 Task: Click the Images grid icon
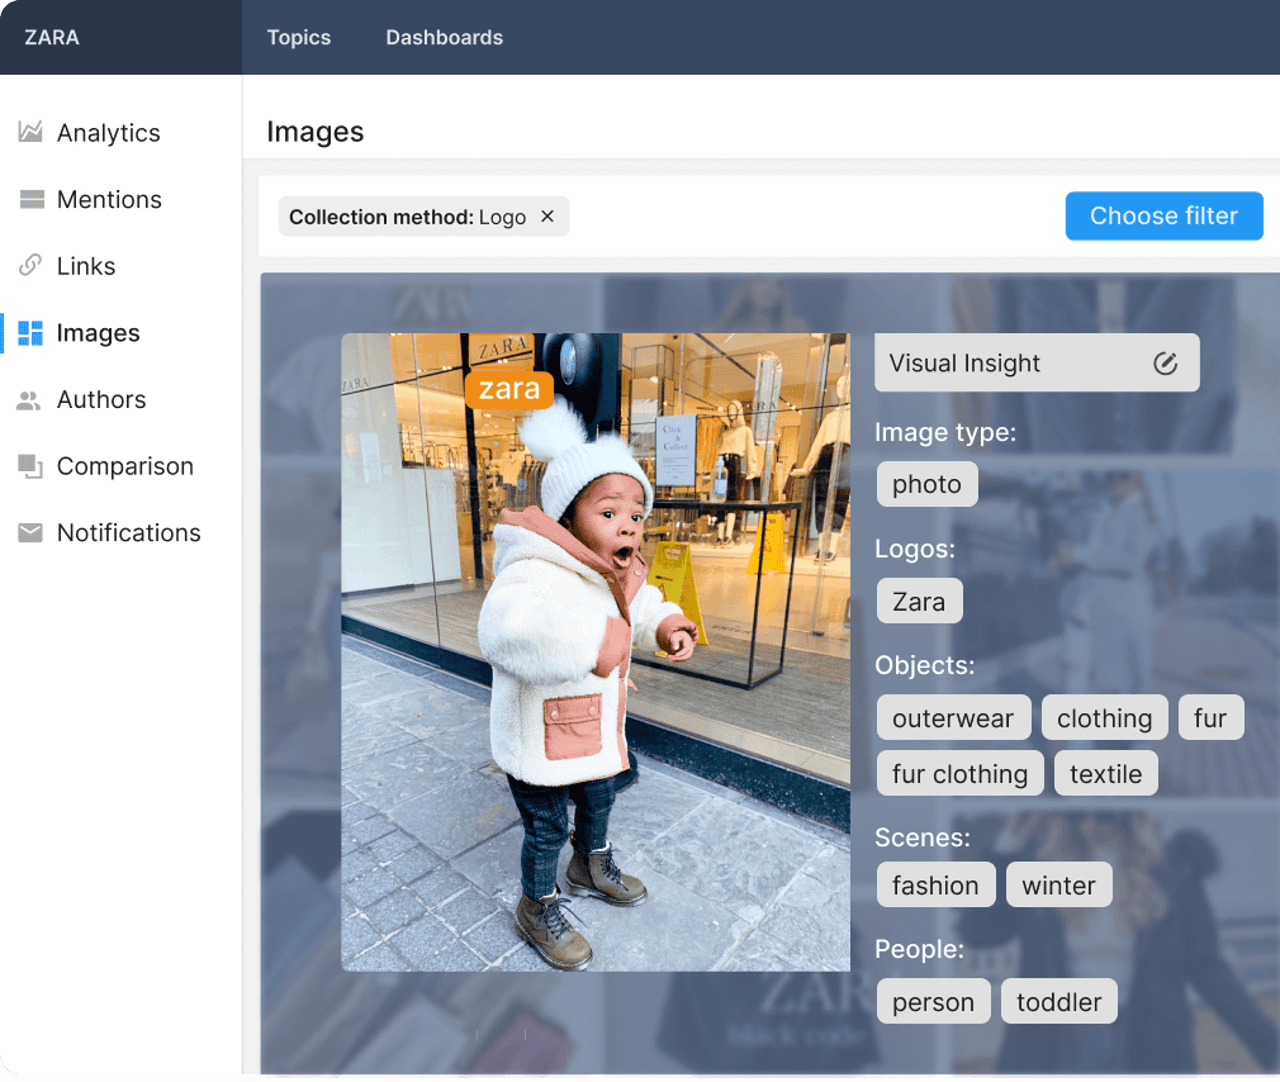pyautogui.click(x=30, y=333)
